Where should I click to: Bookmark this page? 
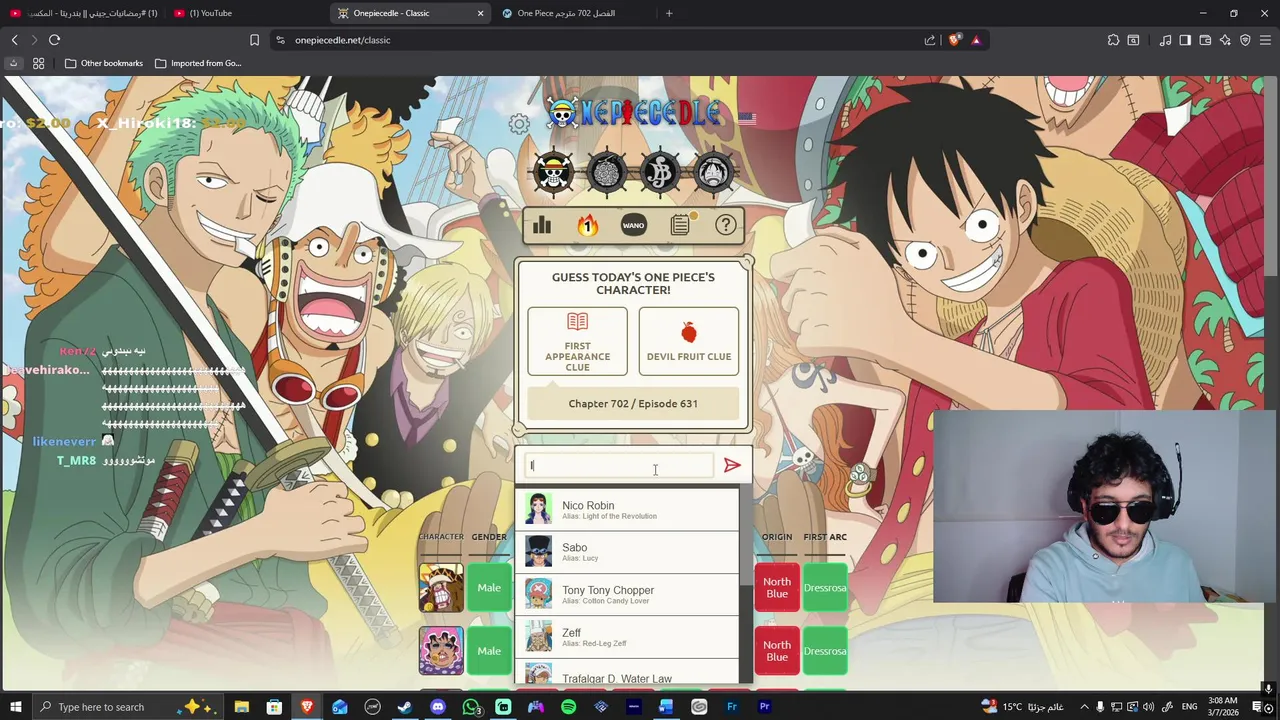tap(254, 40)
